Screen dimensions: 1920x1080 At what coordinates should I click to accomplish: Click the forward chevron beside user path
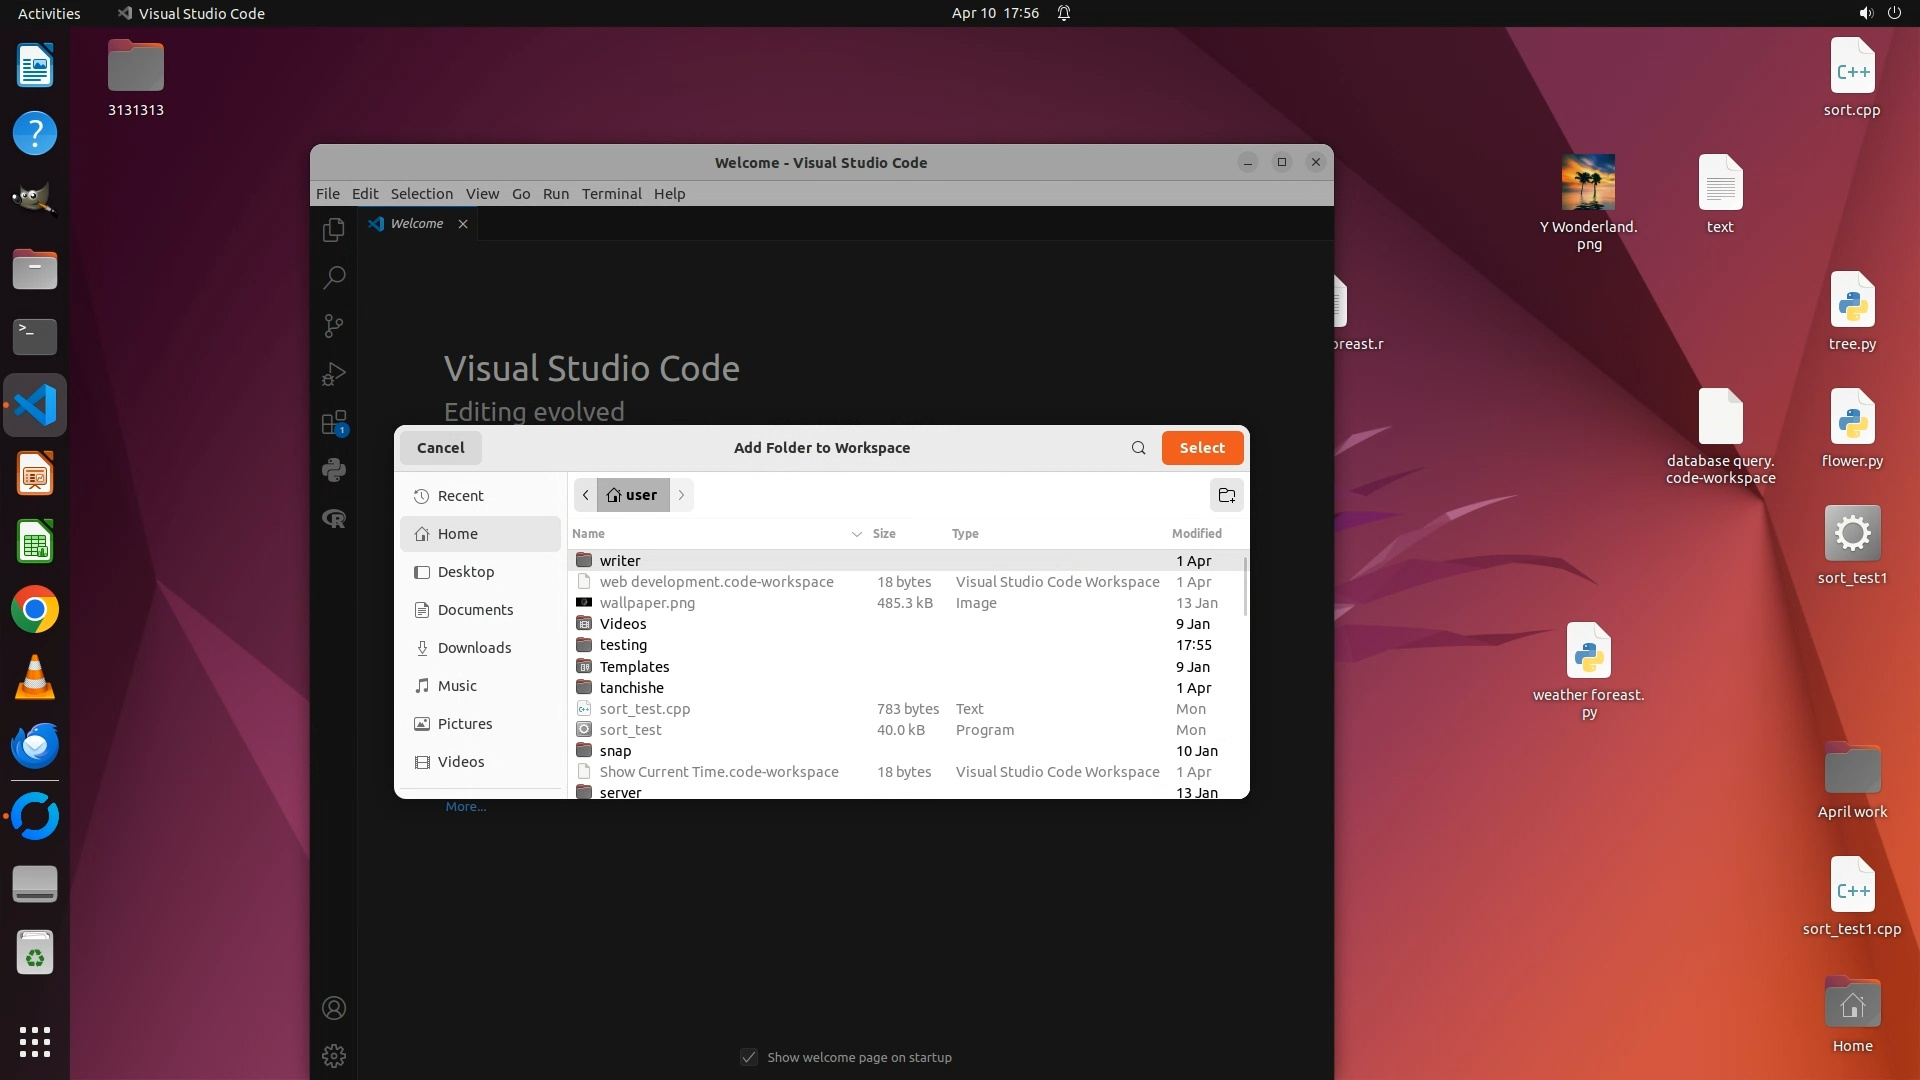[x=682, y=495]
